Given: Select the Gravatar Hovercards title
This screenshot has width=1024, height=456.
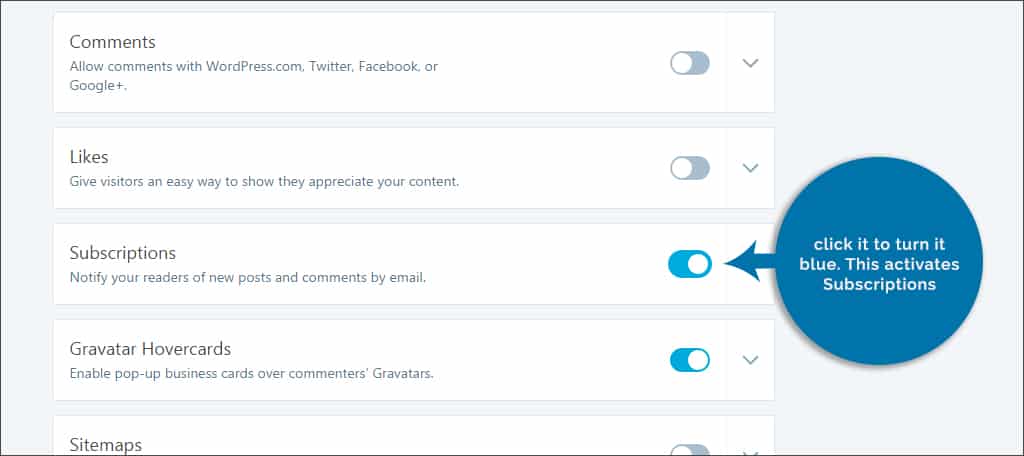Looking at the screenshot, I should (x=150, y=349).
